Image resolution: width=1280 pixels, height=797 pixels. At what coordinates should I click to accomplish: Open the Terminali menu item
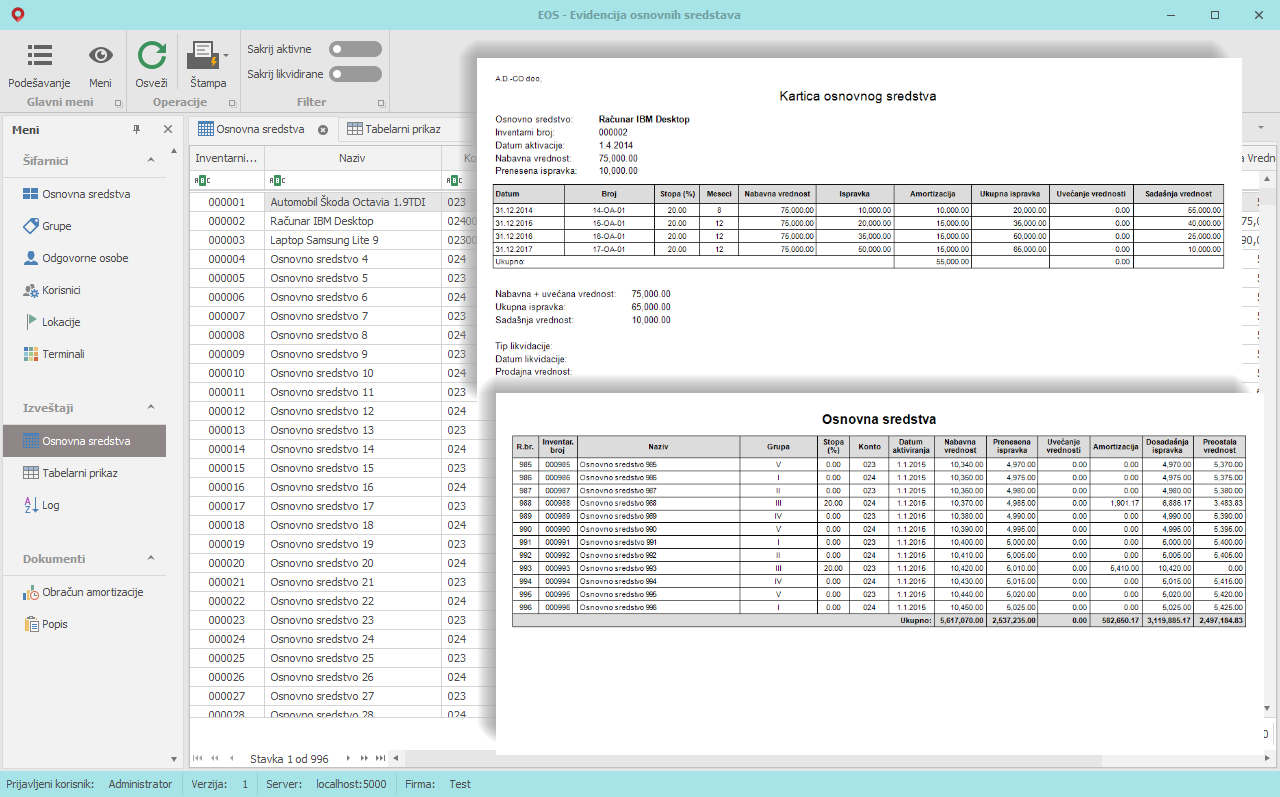click(x=85, y=354)
